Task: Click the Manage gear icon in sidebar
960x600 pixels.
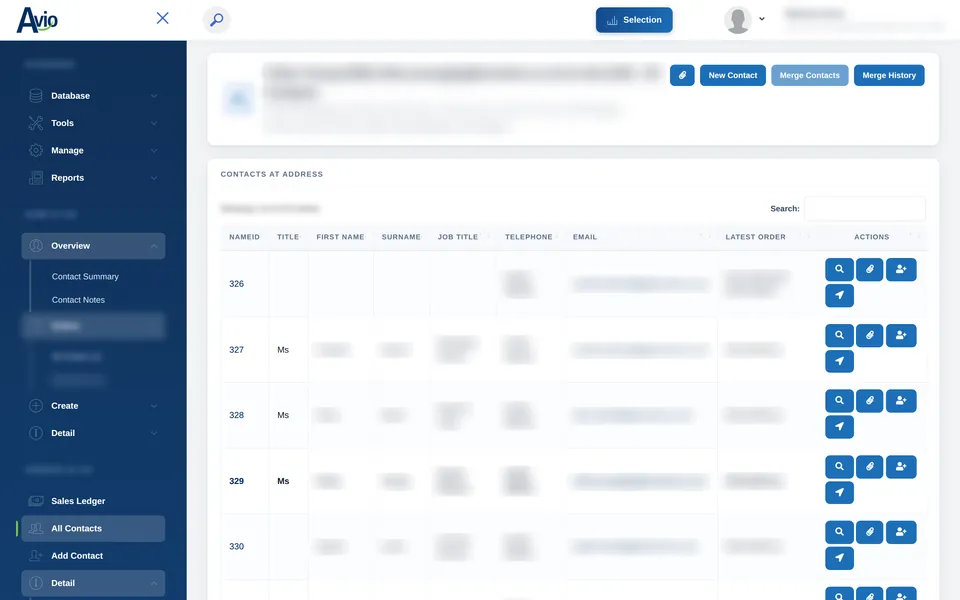Action: [36, 151]
